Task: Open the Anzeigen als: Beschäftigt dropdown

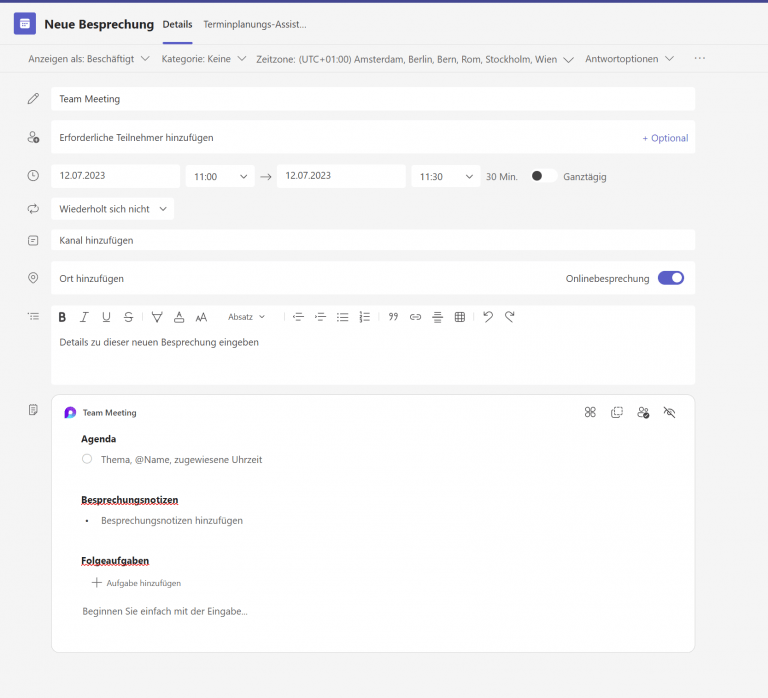Action: click(89, 59)
